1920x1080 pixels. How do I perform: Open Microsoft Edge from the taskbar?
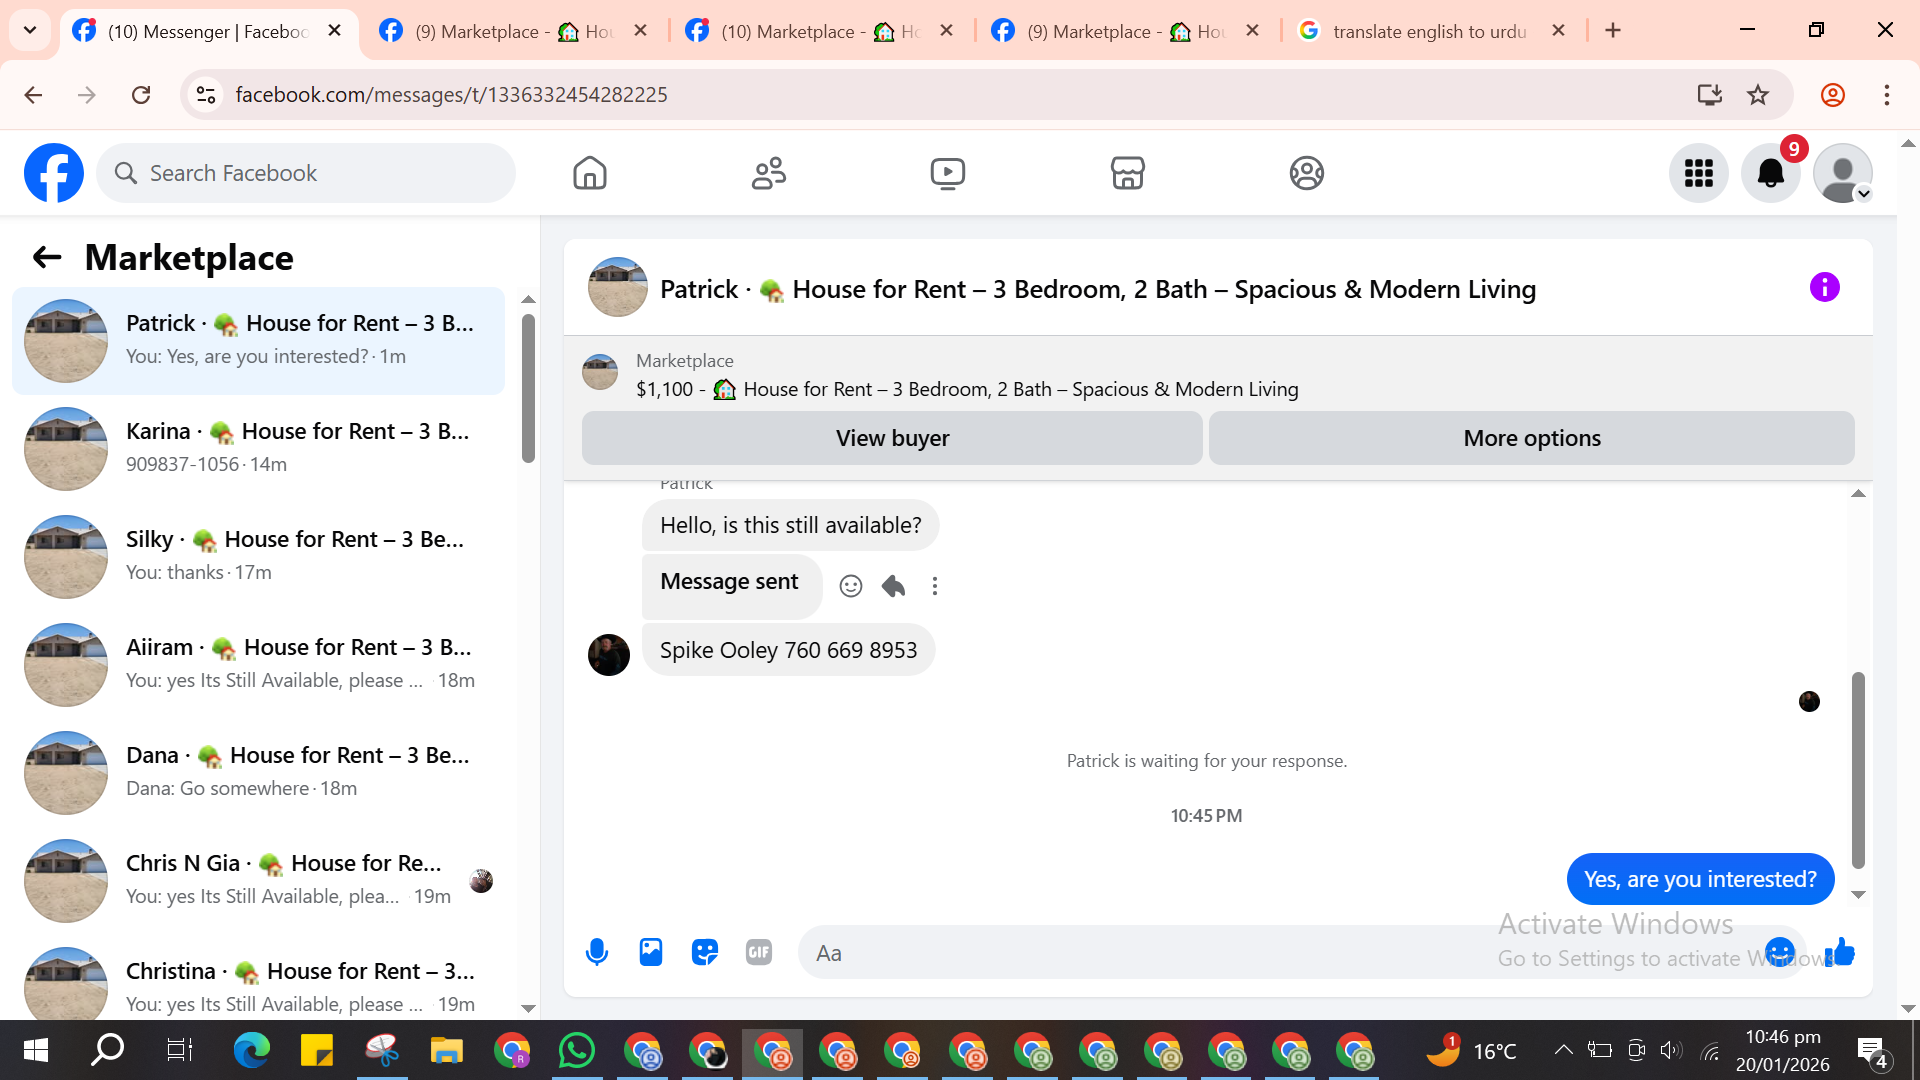point(252,1050)
